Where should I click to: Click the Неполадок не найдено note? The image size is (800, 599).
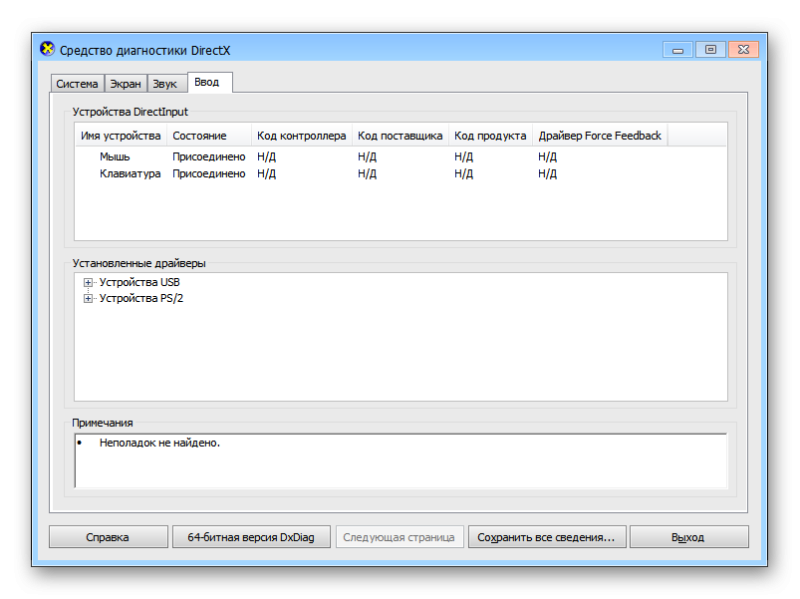click(x=159, y=443)
